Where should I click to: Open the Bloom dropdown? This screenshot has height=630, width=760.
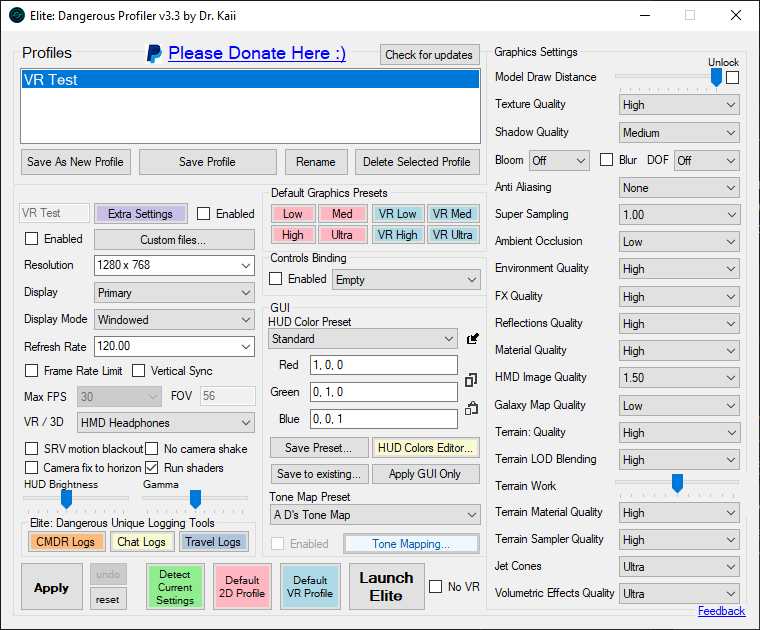point(559,160)
